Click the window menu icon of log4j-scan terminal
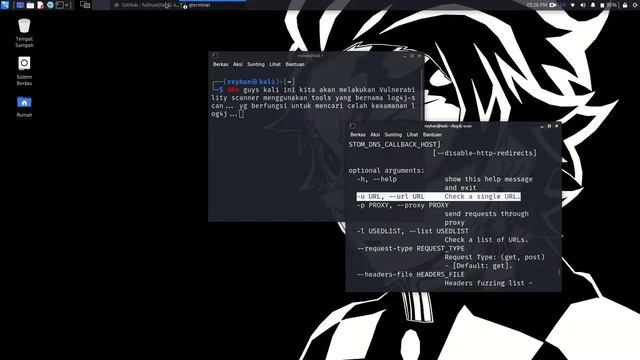This screenshot has width=640, height=360. 352,126
